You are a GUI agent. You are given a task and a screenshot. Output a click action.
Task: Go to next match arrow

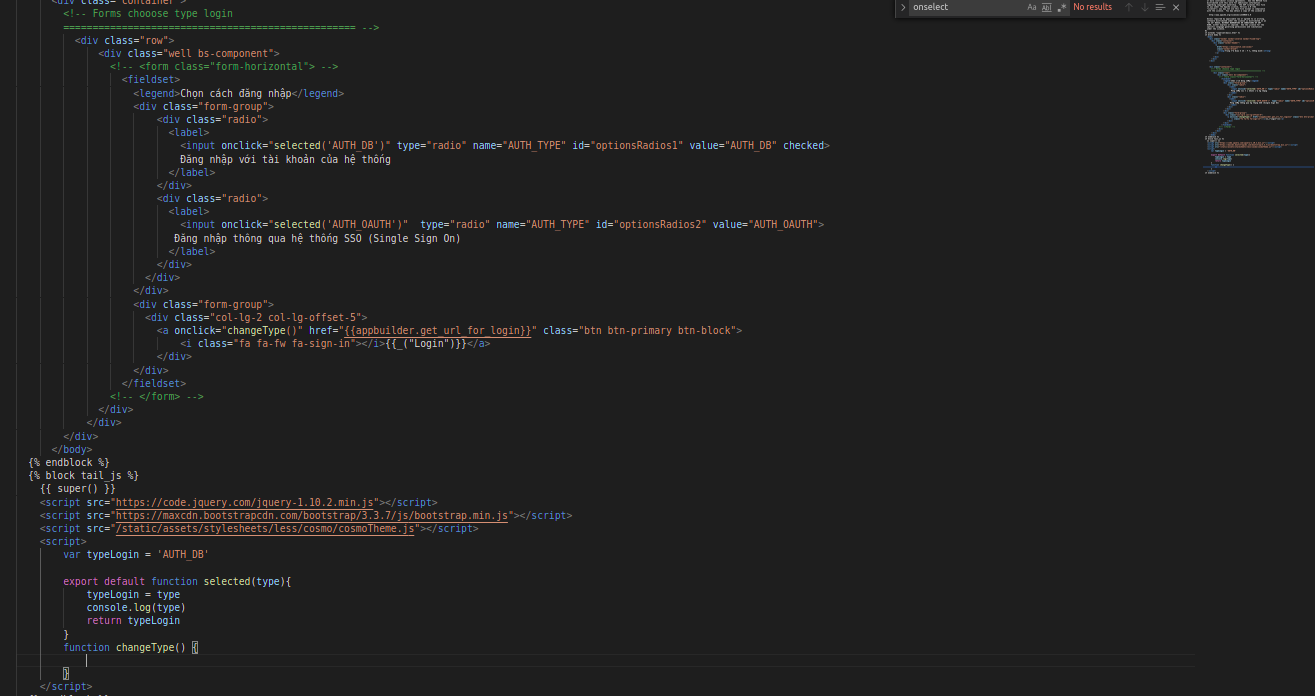pyautogui.click(x=1145, y=7)
